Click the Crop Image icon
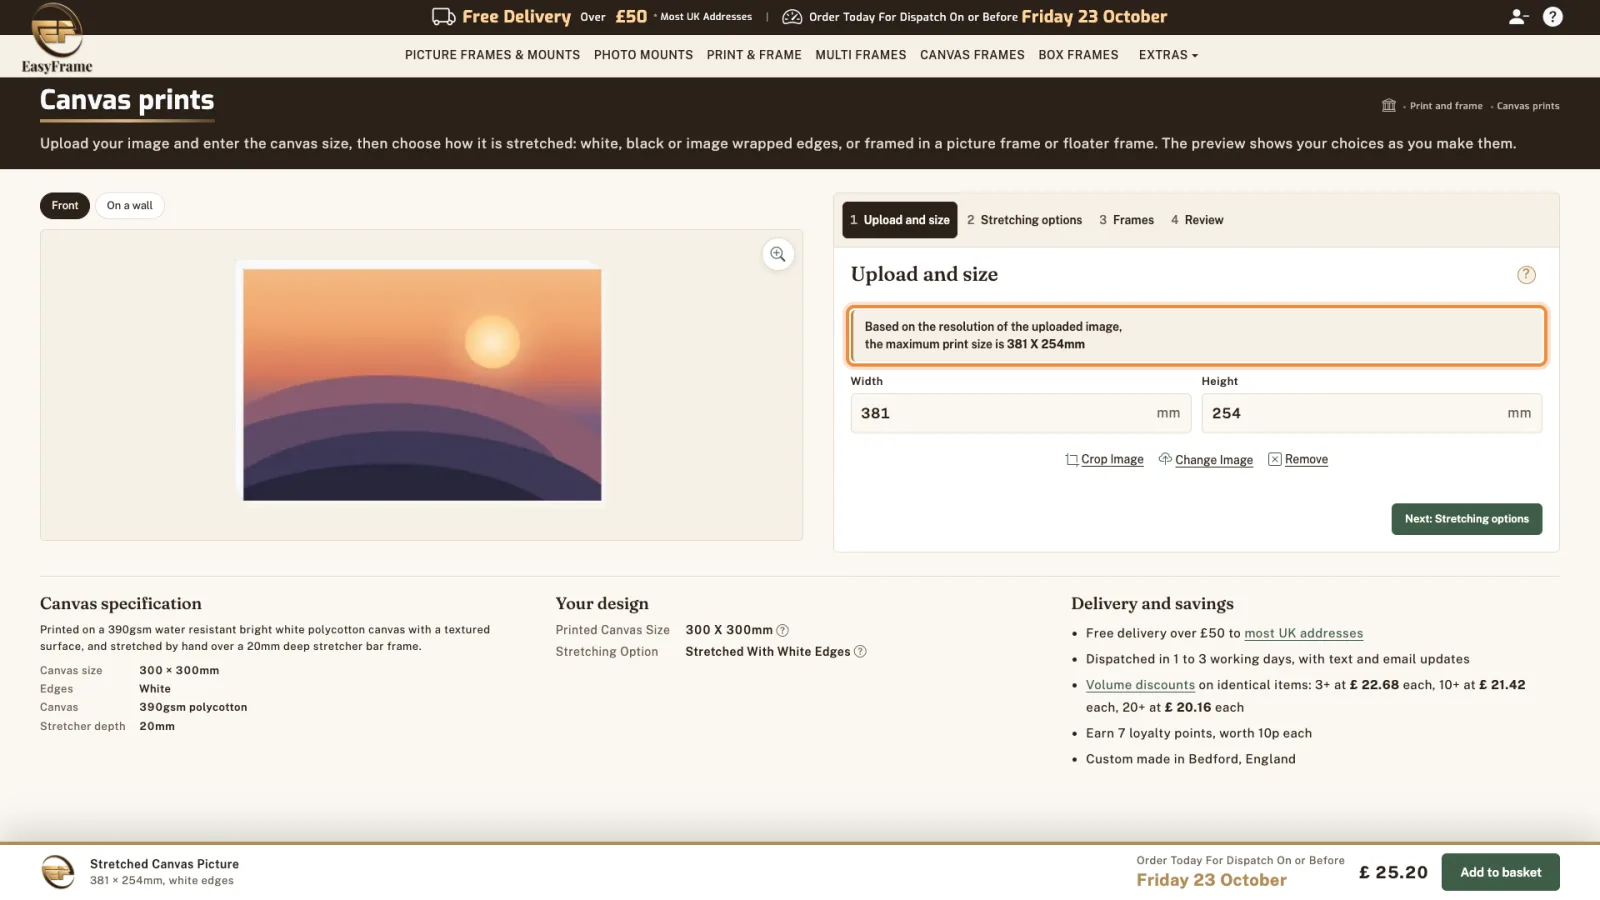Image resolution: width=1600 pixels, height=900 pixels. pos(1072,460)
